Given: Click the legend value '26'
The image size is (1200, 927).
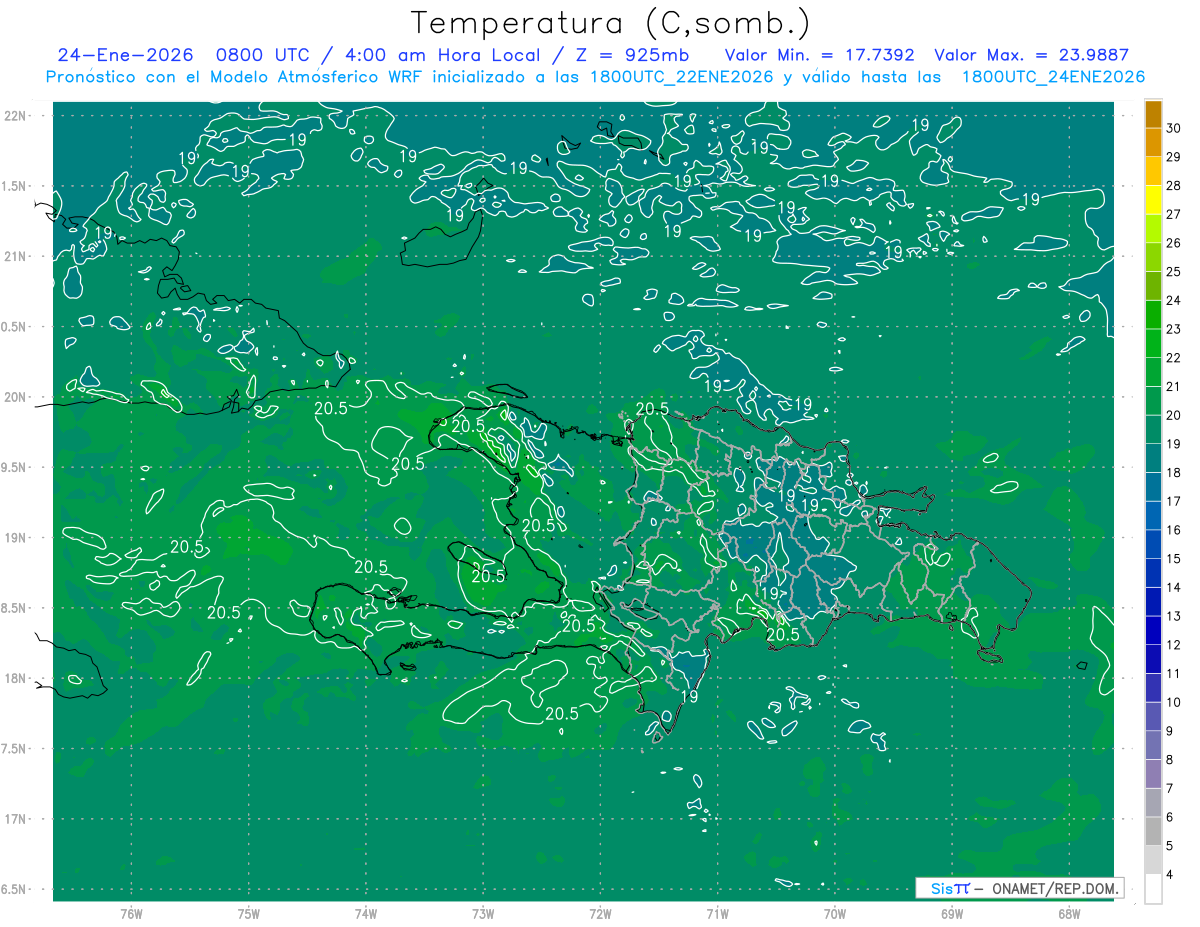Looking at the screenshot, I should [1174, 243].
